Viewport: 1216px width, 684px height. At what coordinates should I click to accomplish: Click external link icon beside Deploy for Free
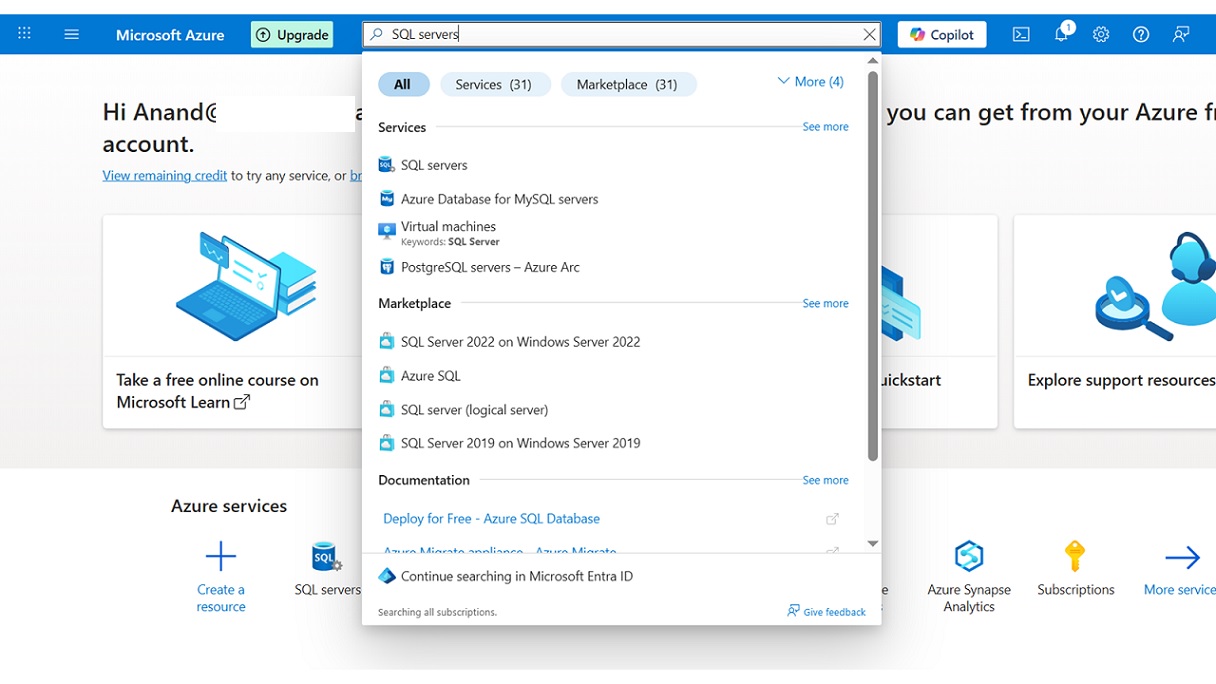tap(832, 519)
